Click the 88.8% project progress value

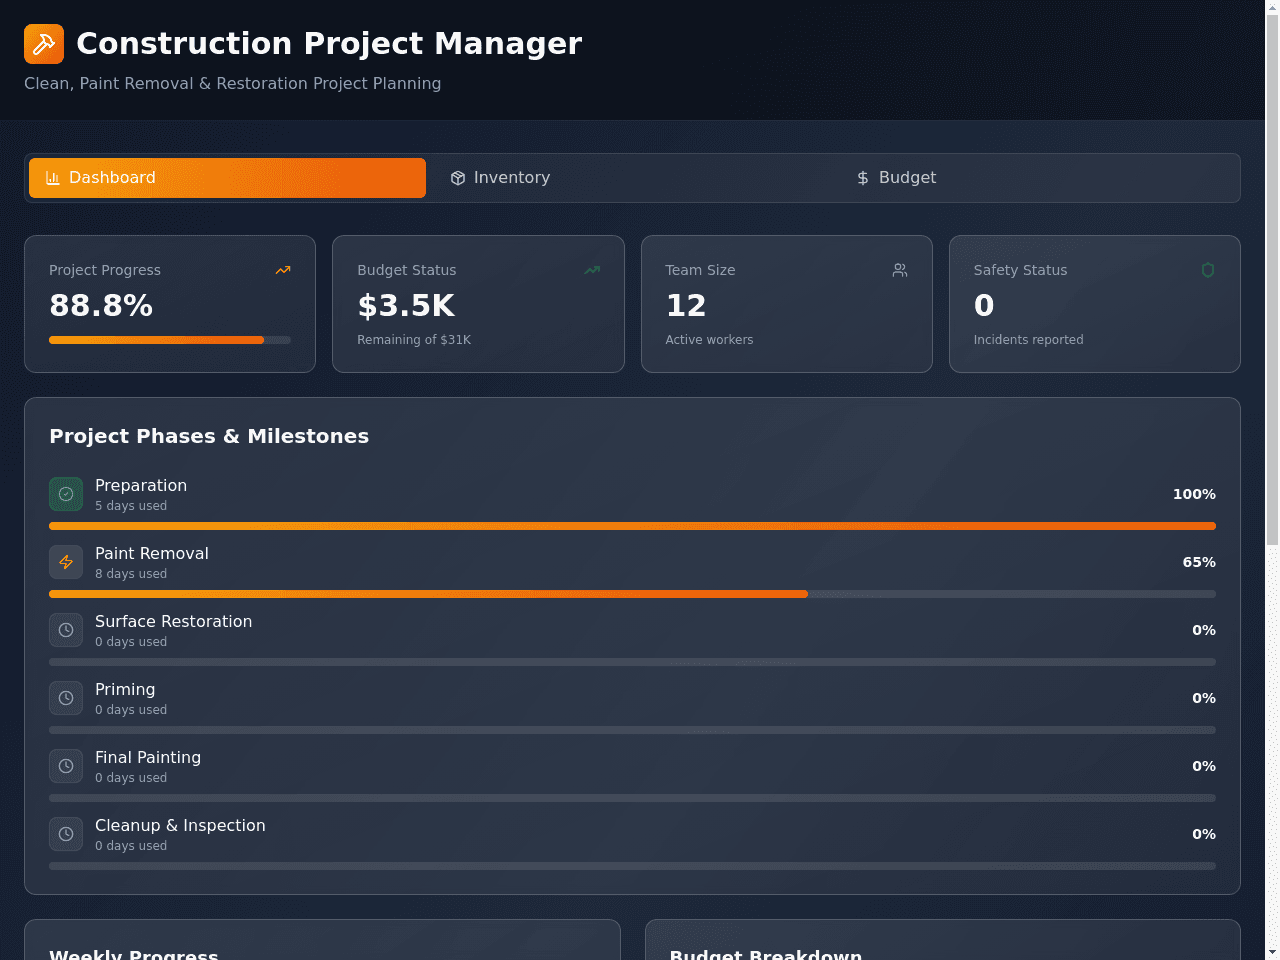(101, 305)
